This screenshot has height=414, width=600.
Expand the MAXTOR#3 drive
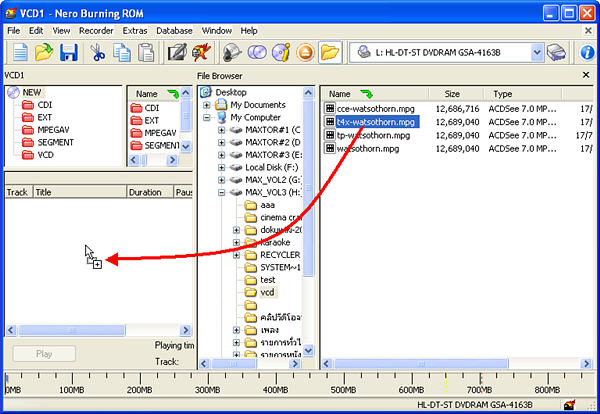click(221, 155)
